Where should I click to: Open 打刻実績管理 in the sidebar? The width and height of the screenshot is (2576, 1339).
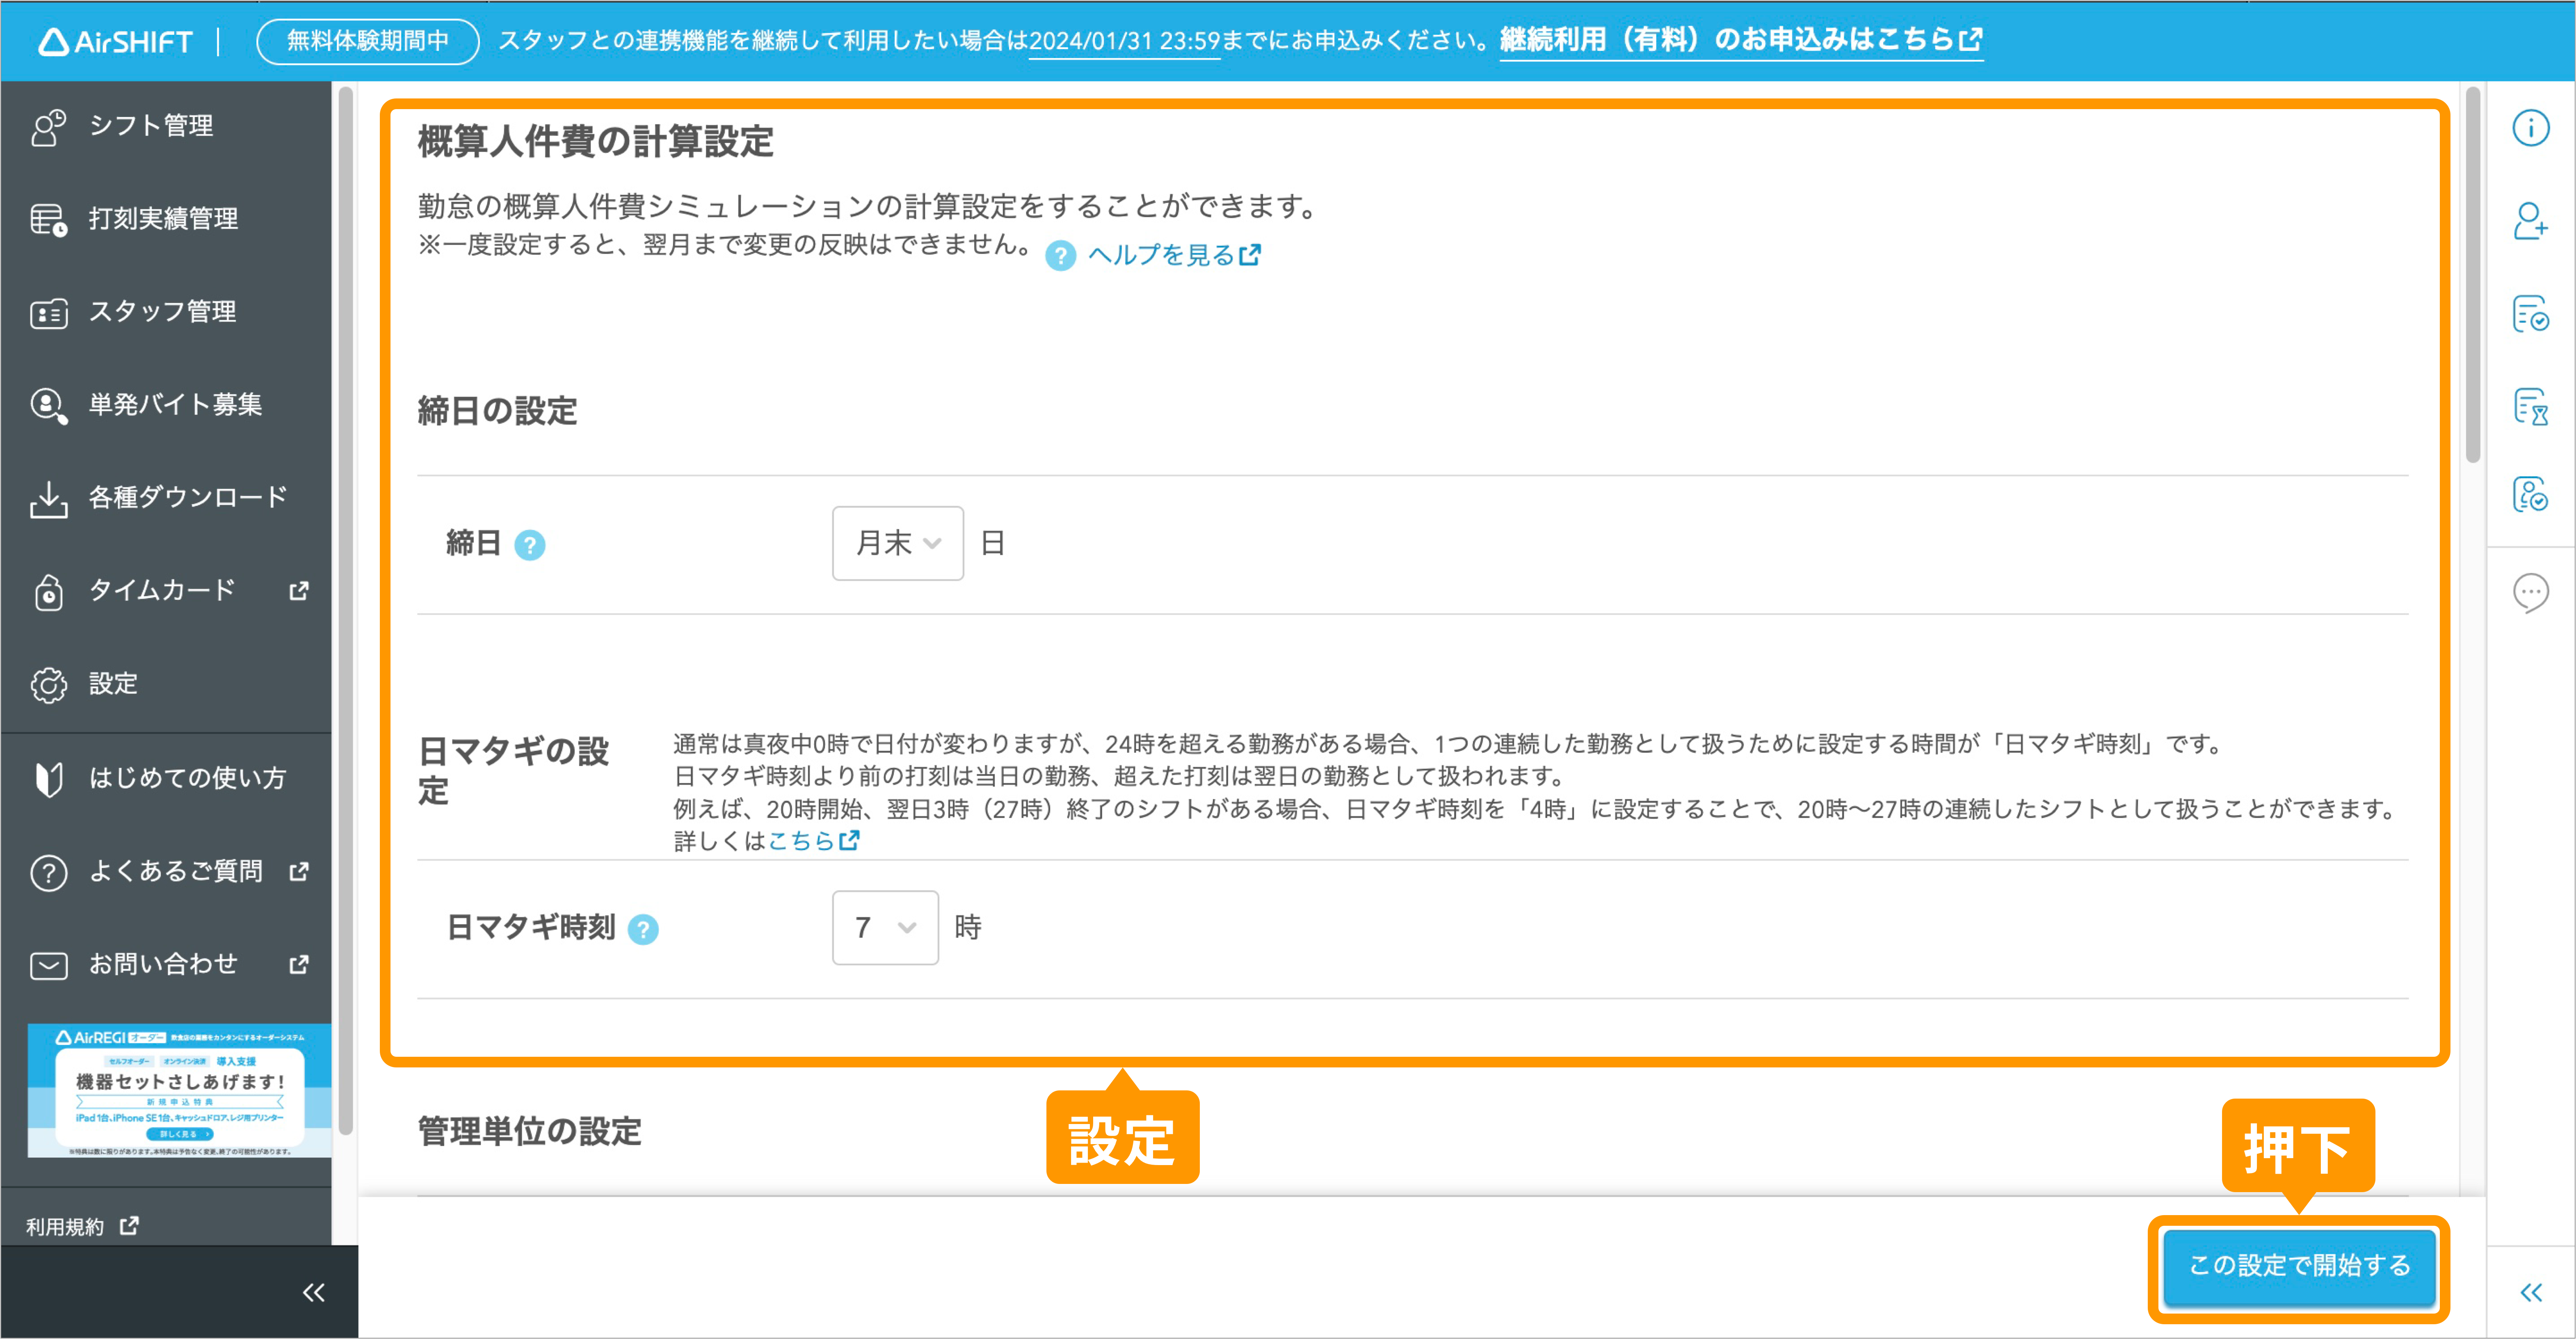[x=163, y=219]
